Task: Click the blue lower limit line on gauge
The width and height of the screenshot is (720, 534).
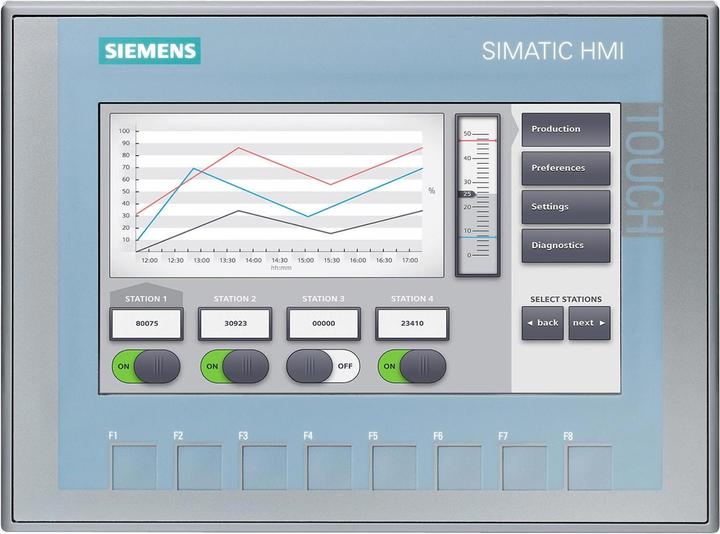Action: (478, 237)
